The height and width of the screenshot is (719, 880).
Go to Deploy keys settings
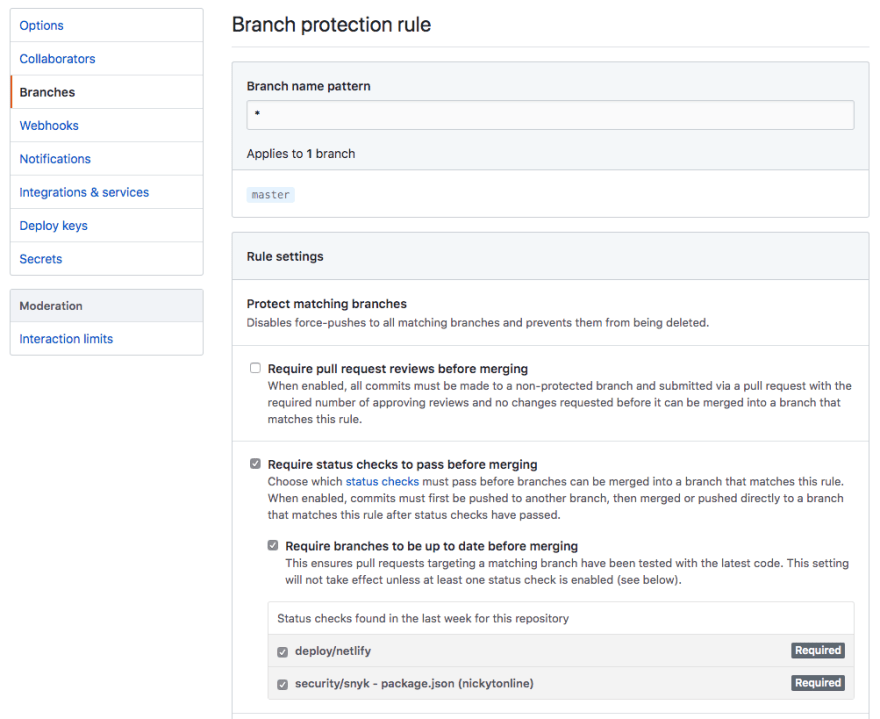tap(53, 225)
